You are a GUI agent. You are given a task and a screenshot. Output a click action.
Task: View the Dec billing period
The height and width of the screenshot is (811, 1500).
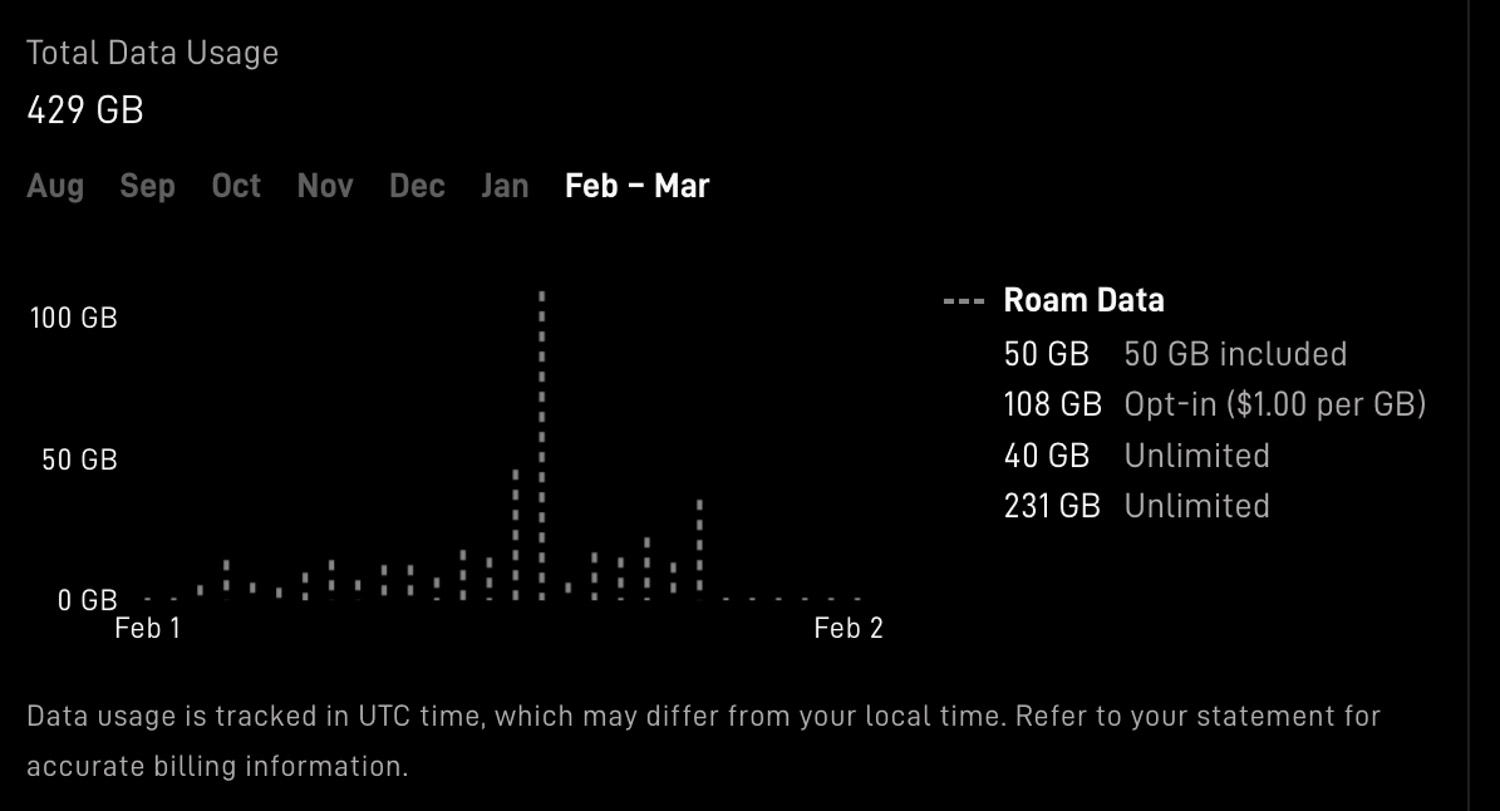tap(417, 186)
